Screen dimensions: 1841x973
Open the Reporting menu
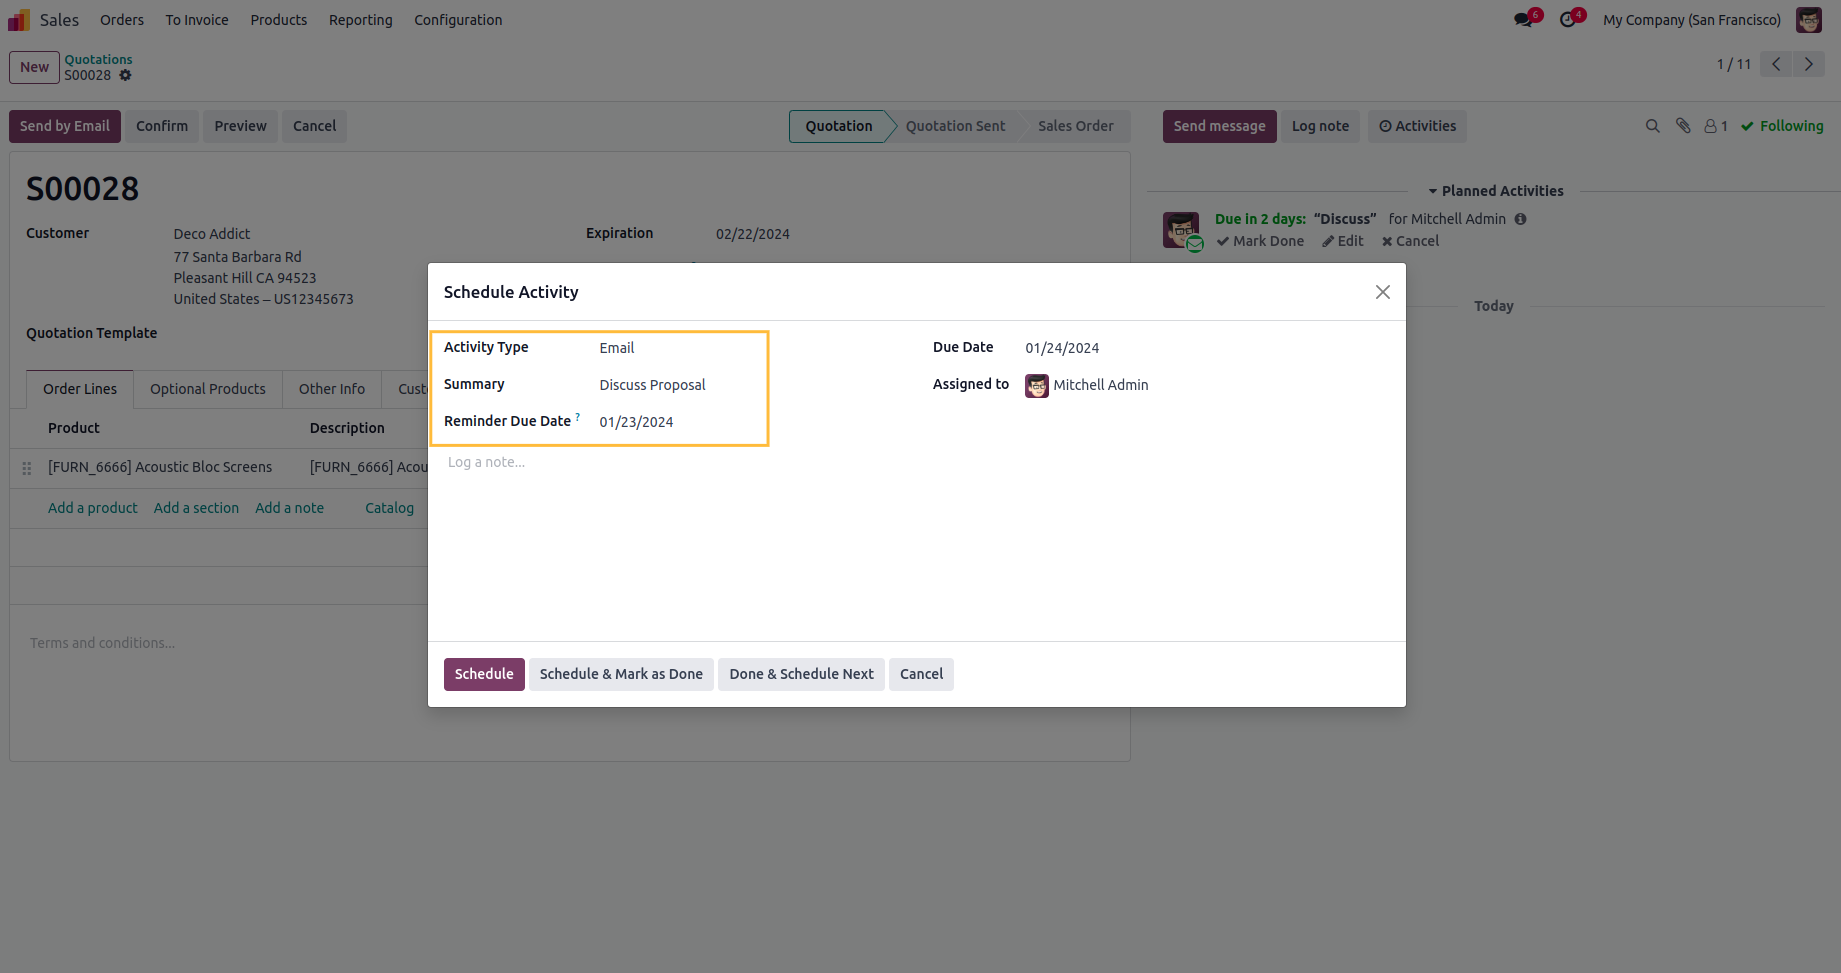point(360,20)
